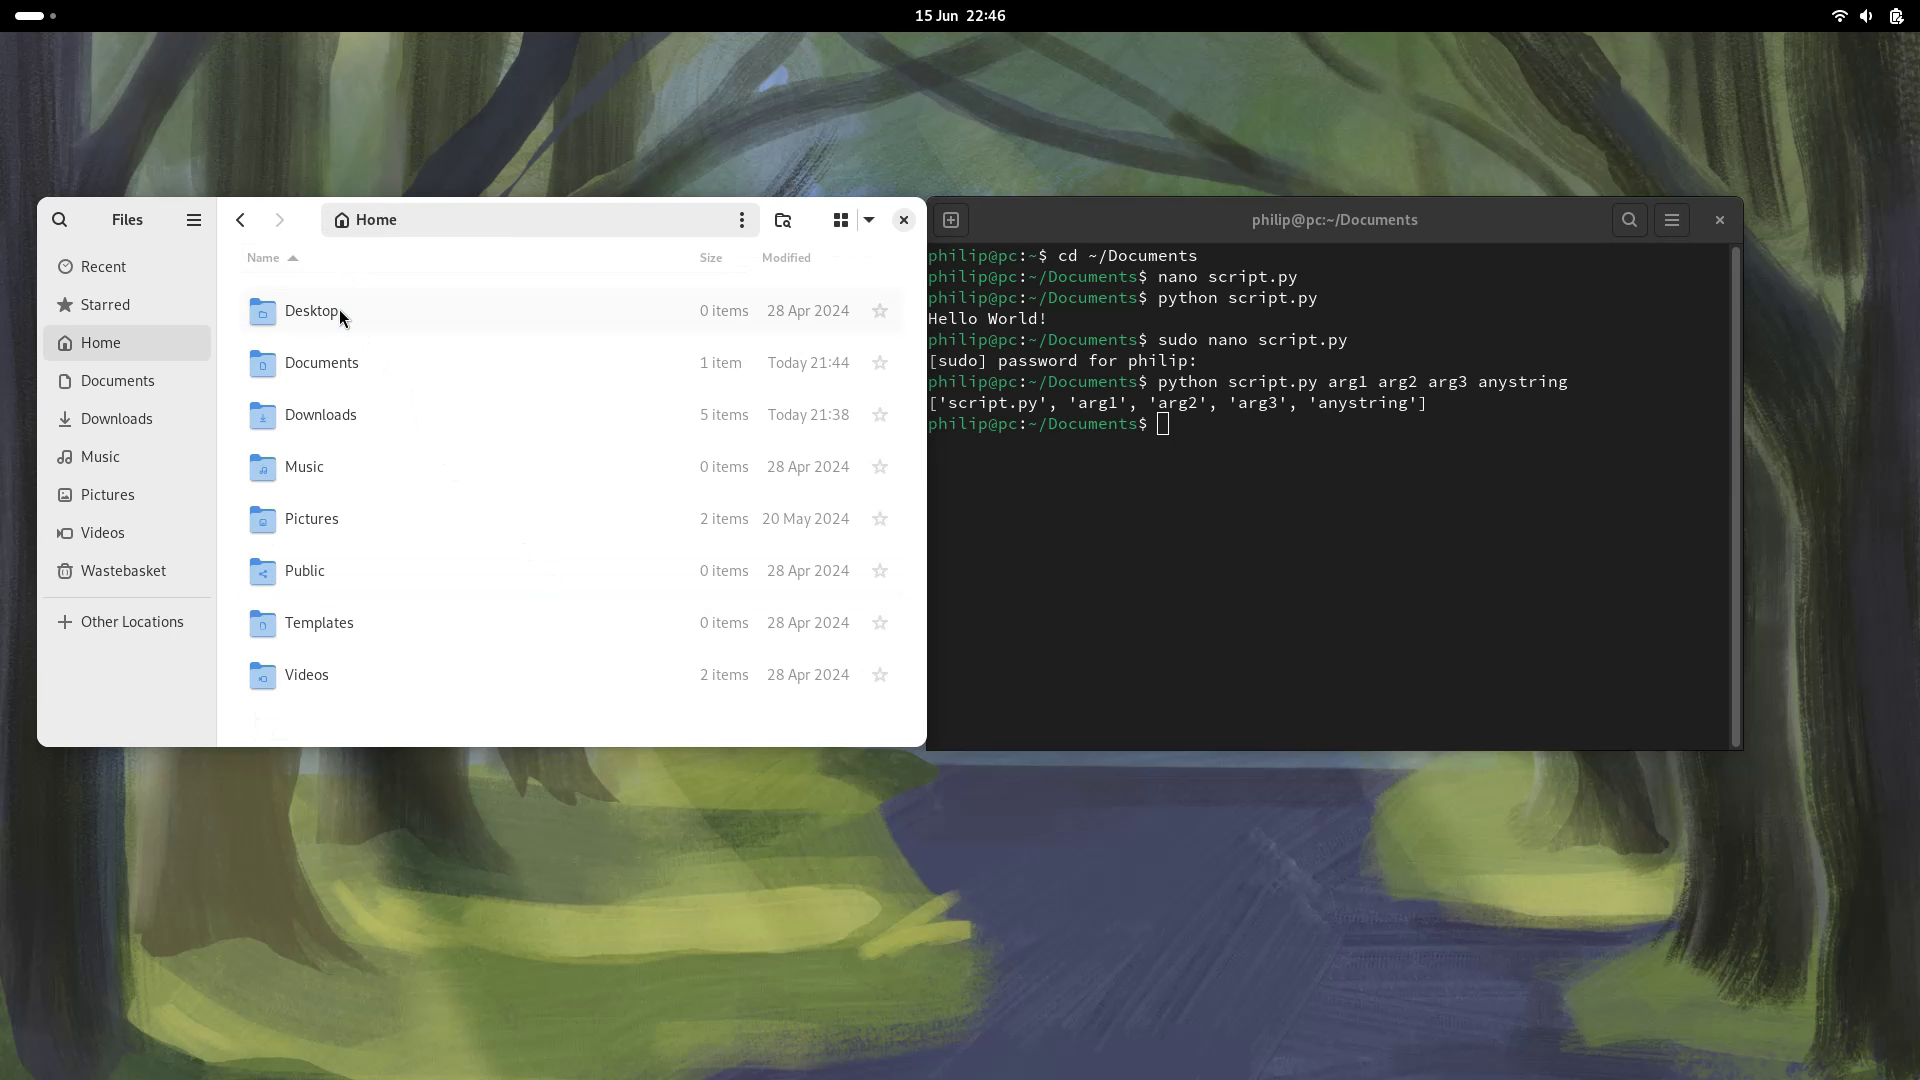This screenshot has height=1080, width=1920.
Task: Select the Public folder icon
Action: [x=262, y=572]
